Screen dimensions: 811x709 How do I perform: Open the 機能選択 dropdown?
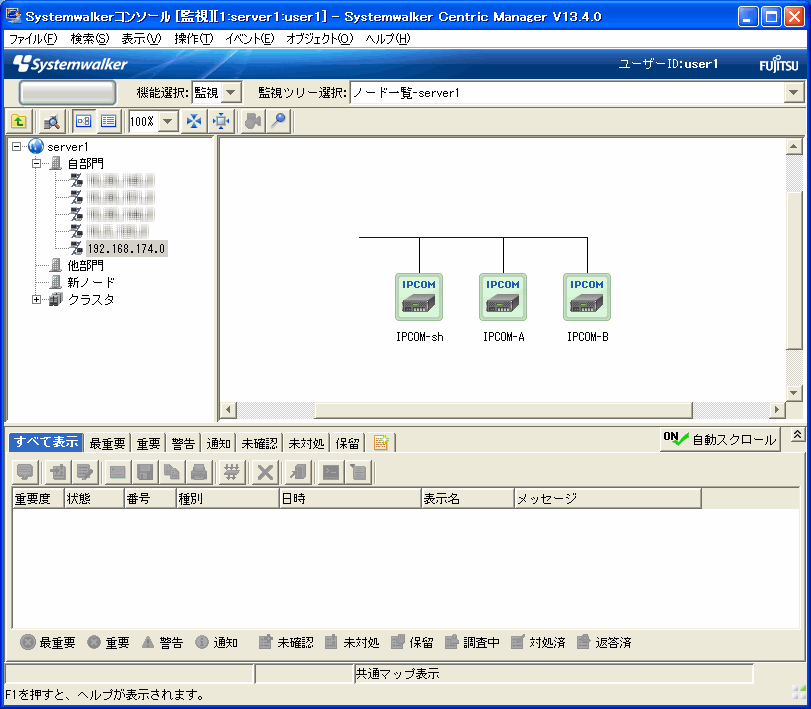point(231,93)
